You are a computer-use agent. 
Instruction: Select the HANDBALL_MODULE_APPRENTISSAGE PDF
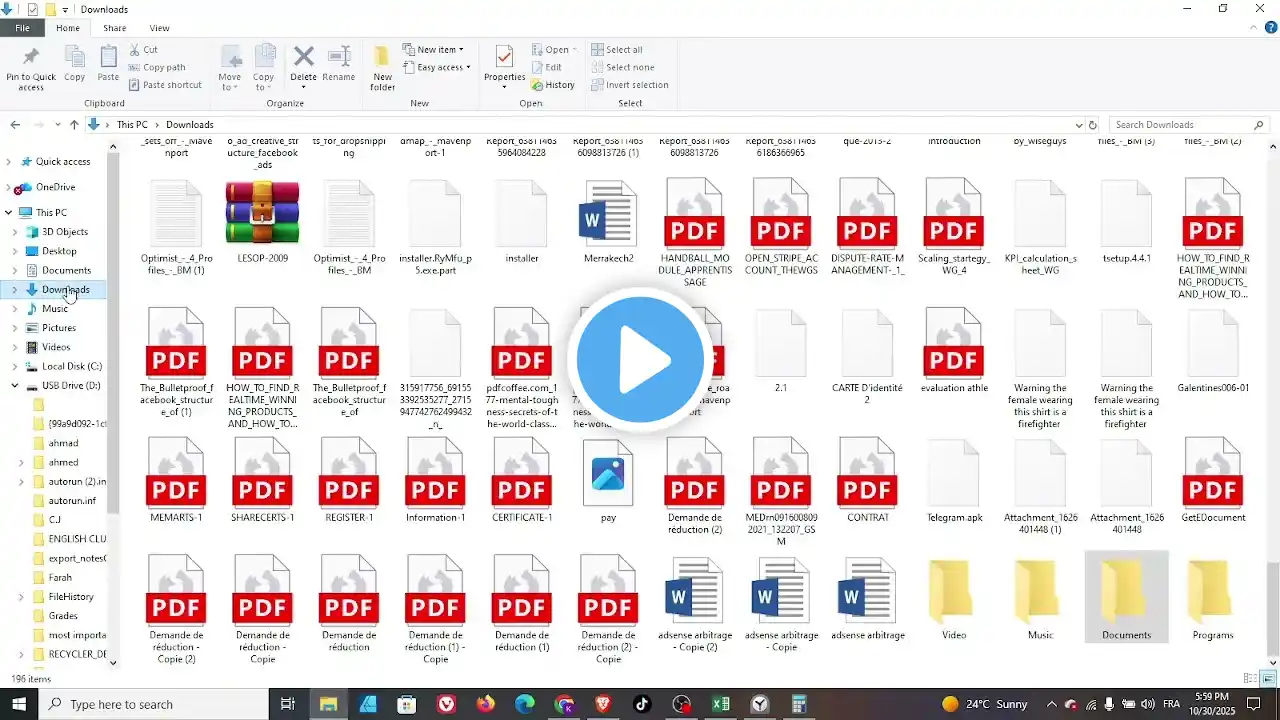695,234
